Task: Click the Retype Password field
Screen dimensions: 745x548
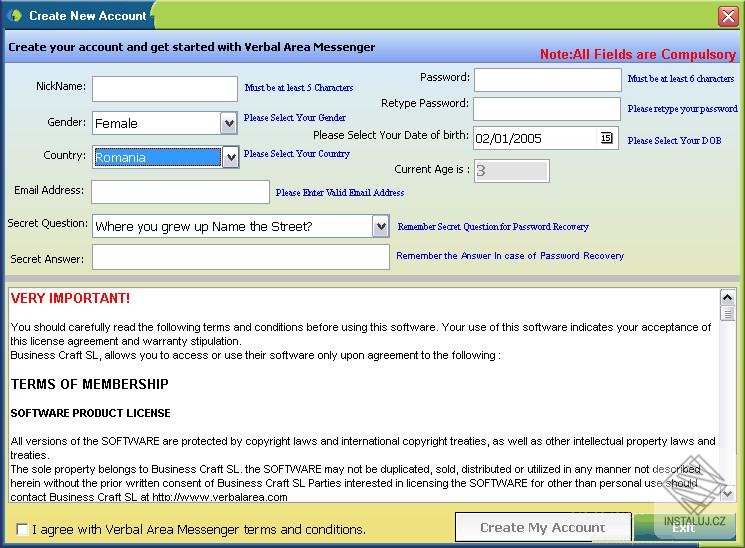Action: click(547, 109)
